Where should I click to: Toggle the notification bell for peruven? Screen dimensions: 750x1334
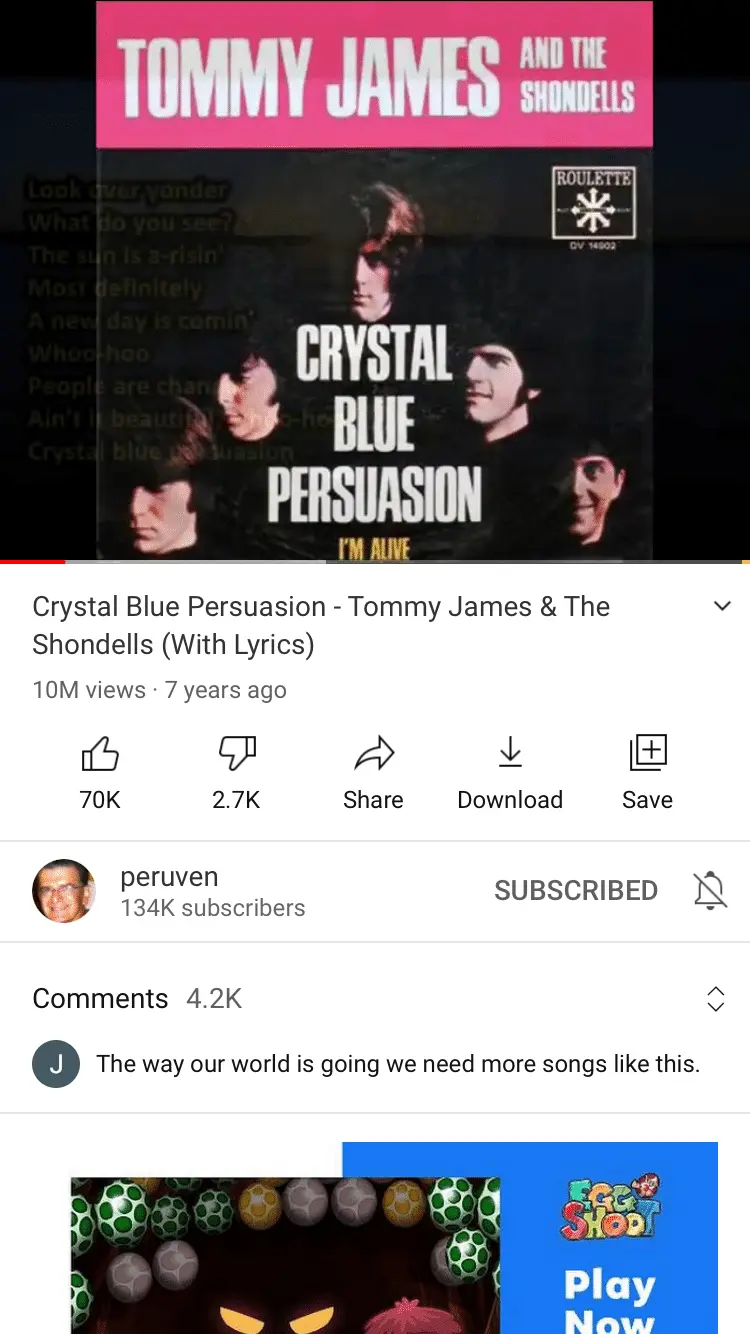tap(710, 890)
